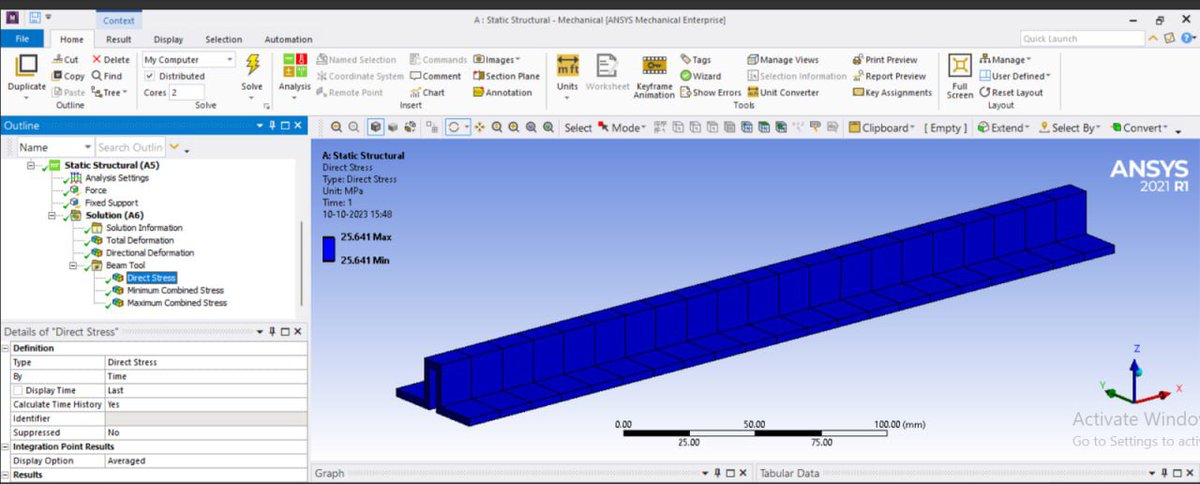Collapse the Static Structural (A5) node
This screenshot has height=484, width=1200.
point(29,165)
